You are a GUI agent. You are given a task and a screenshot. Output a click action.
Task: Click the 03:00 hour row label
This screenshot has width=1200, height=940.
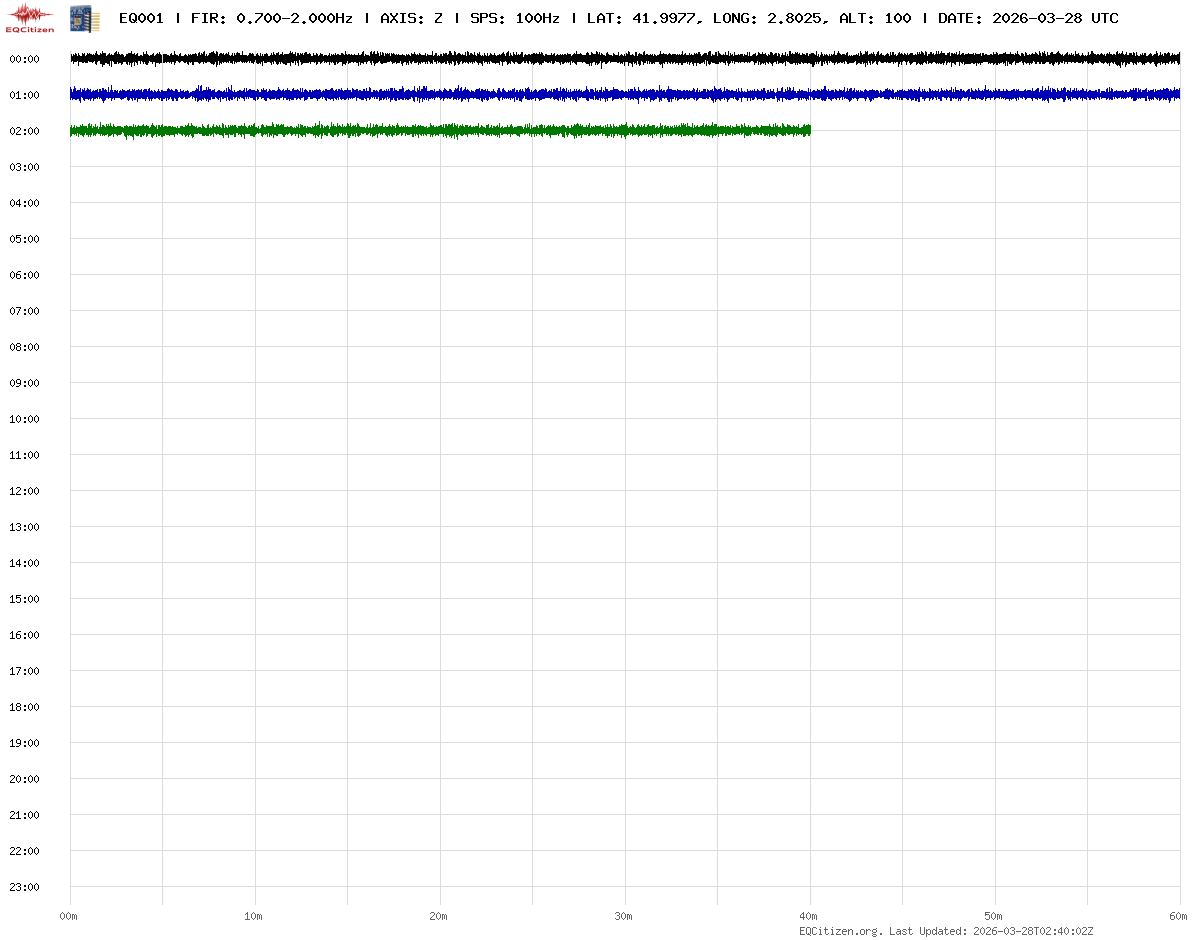coord(24,167)
